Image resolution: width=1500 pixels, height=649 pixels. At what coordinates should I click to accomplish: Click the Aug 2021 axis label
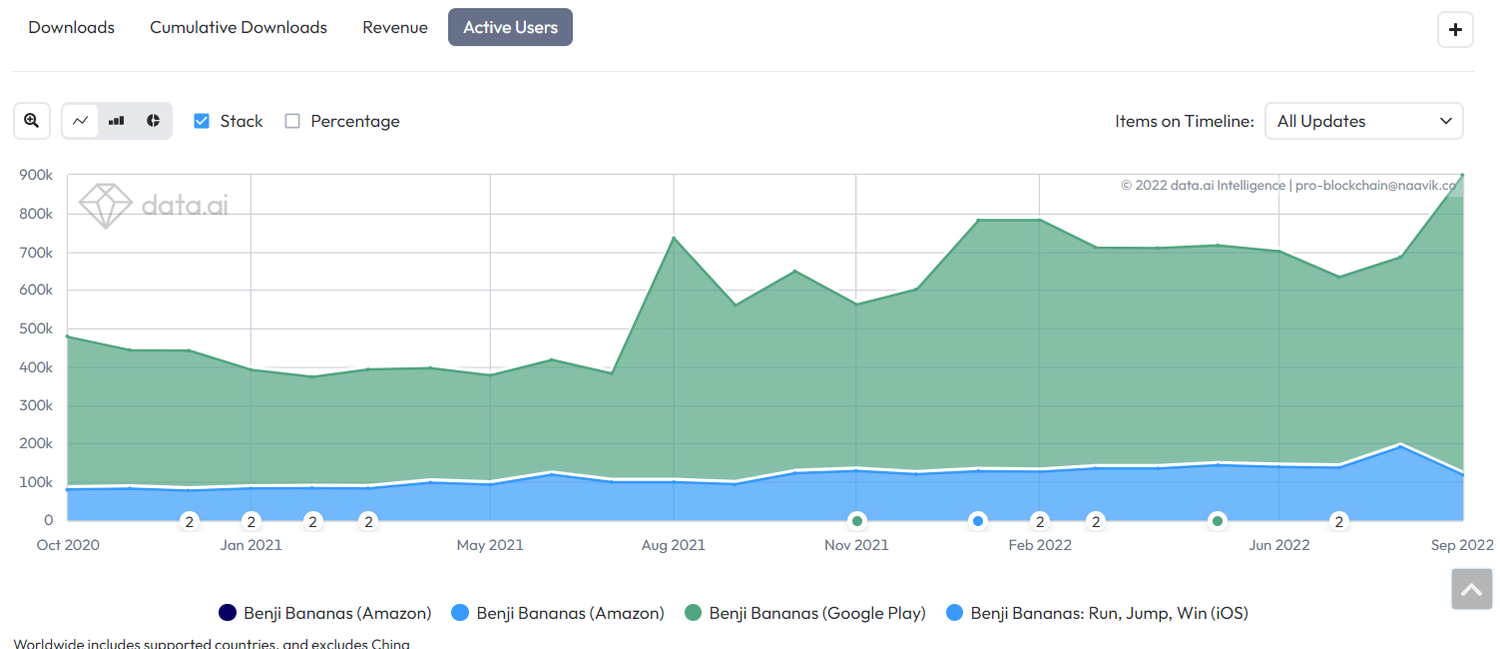tap(673, 545)
